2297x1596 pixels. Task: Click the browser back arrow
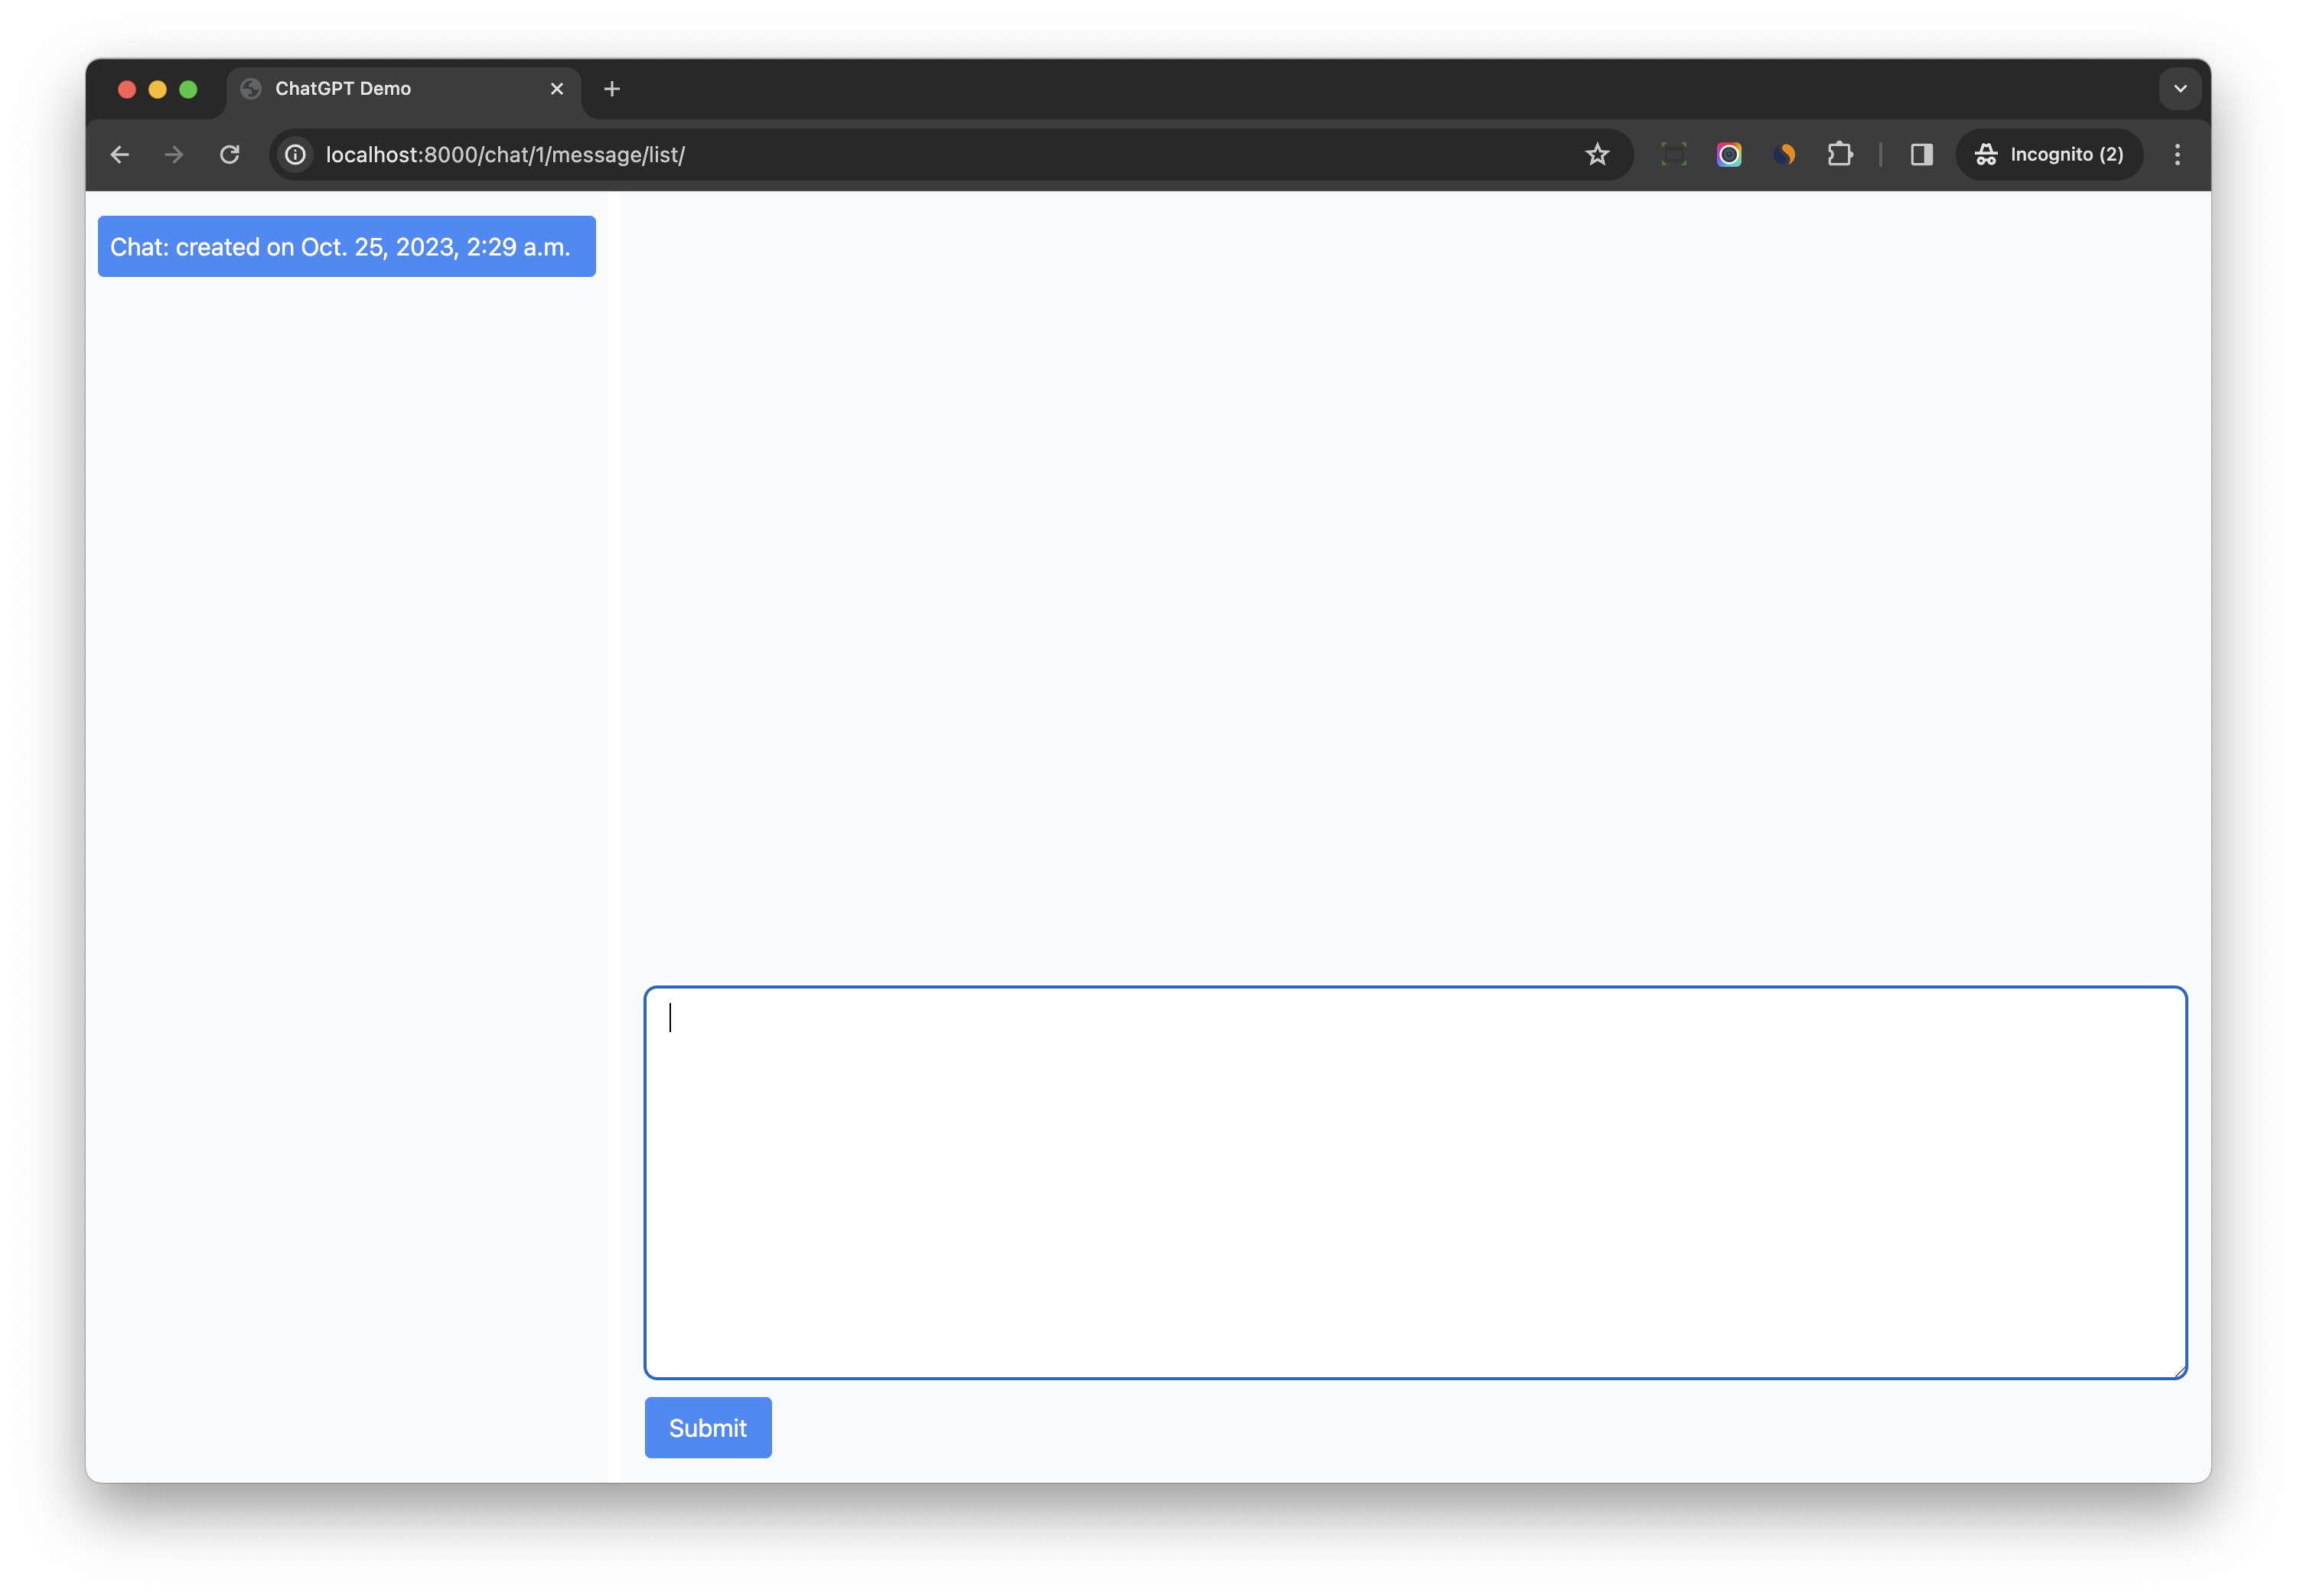pos(120,155)
